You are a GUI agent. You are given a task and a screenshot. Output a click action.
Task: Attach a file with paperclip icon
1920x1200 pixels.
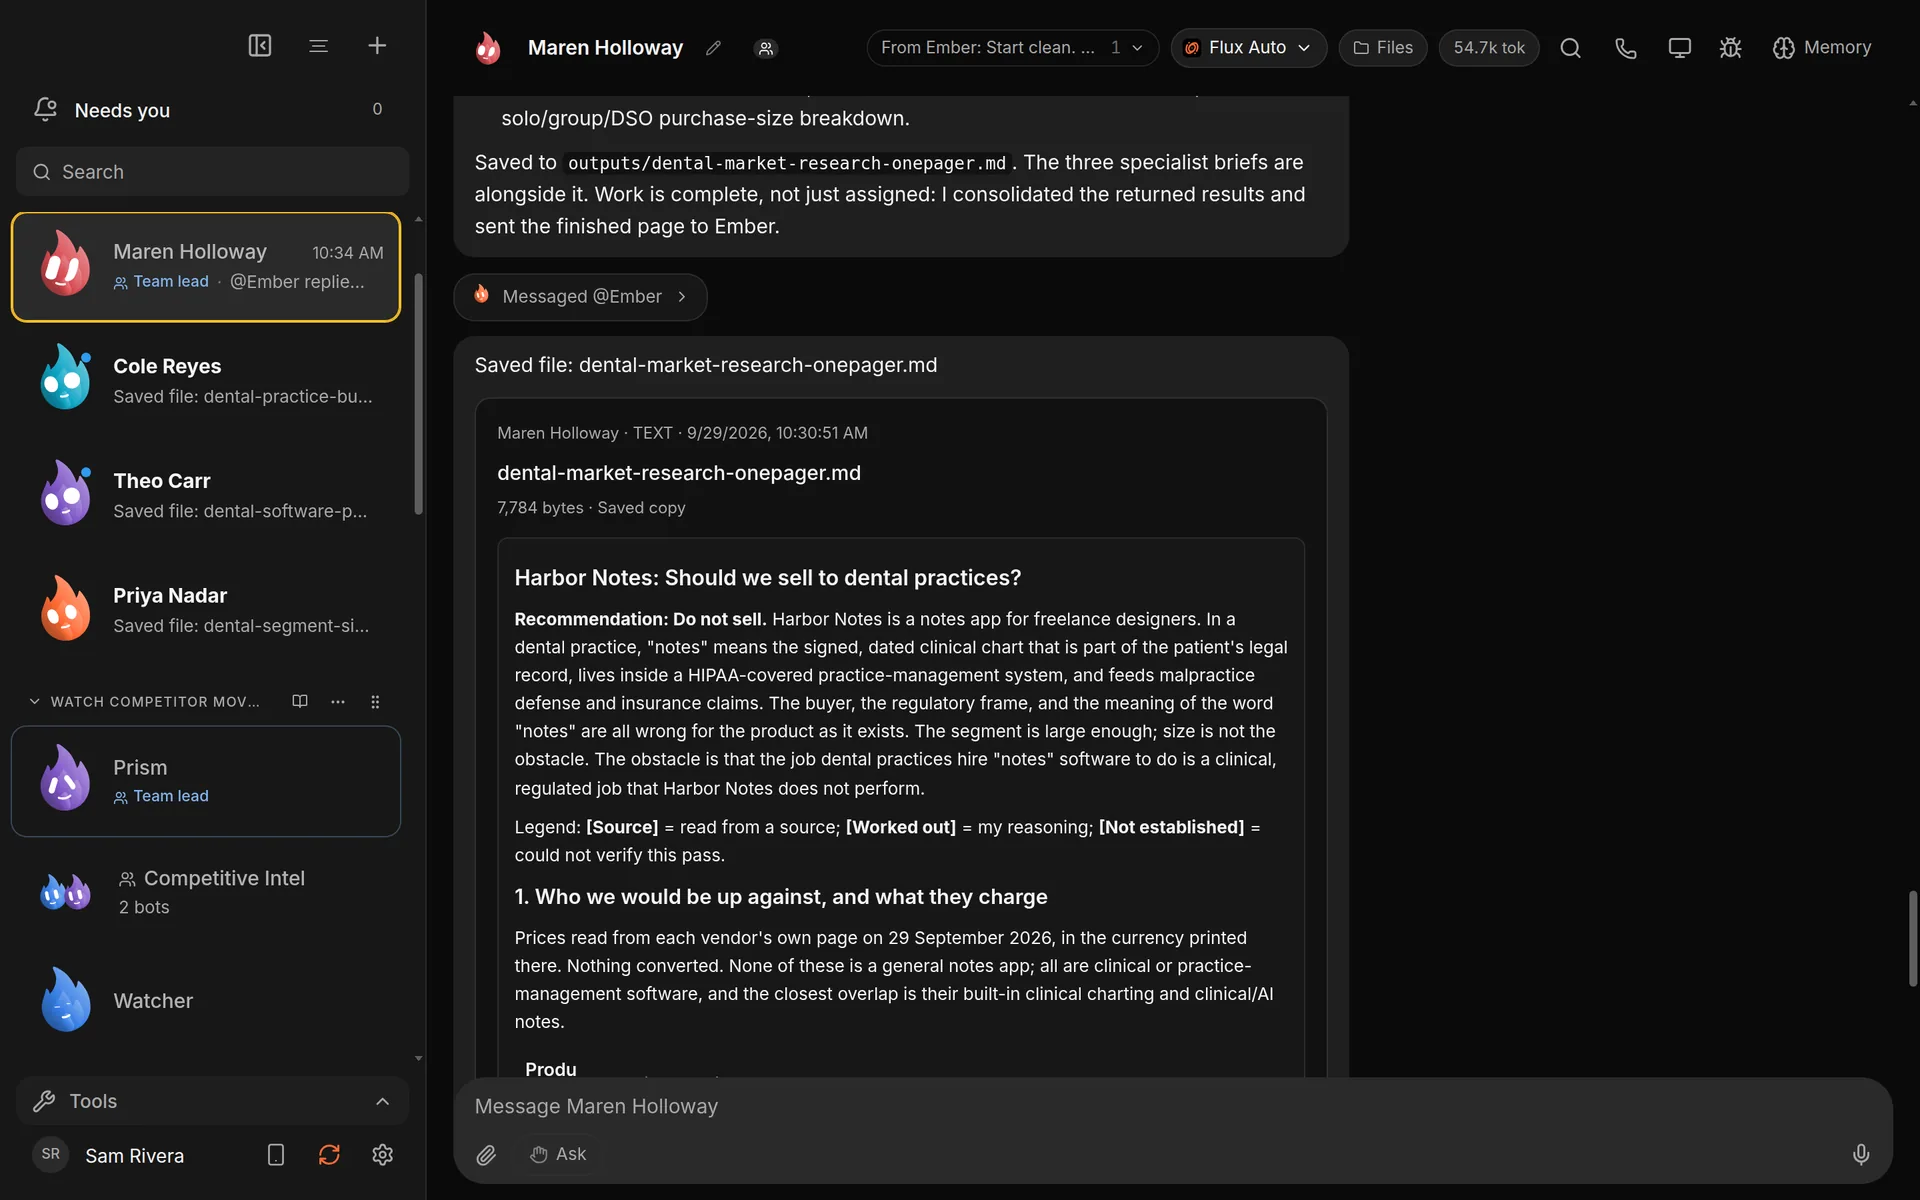point(486,1155)
